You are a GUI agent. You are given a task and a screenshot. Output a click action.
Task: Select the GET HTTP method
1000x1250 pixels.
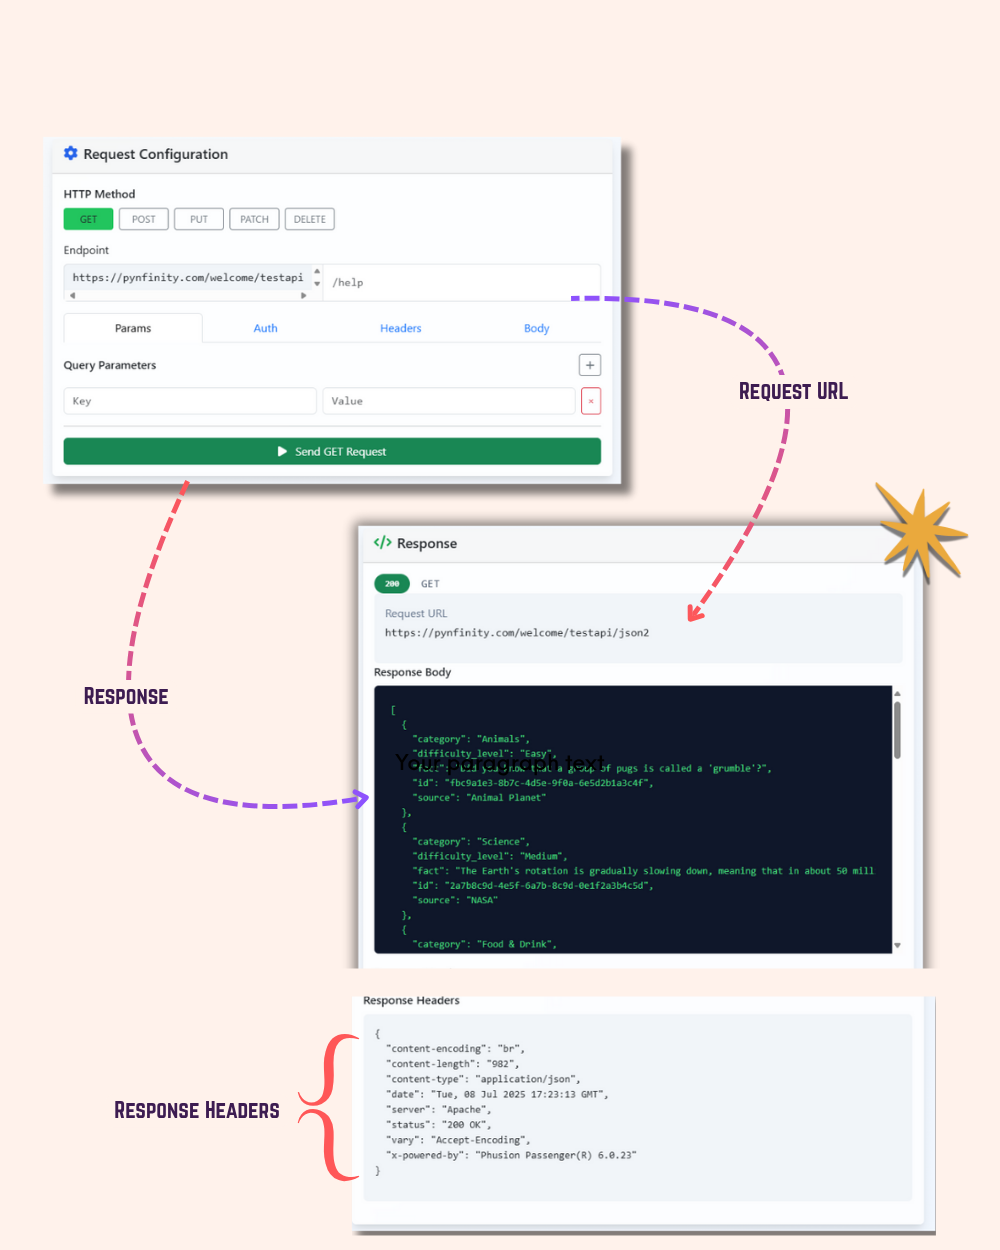click(89, 219)
